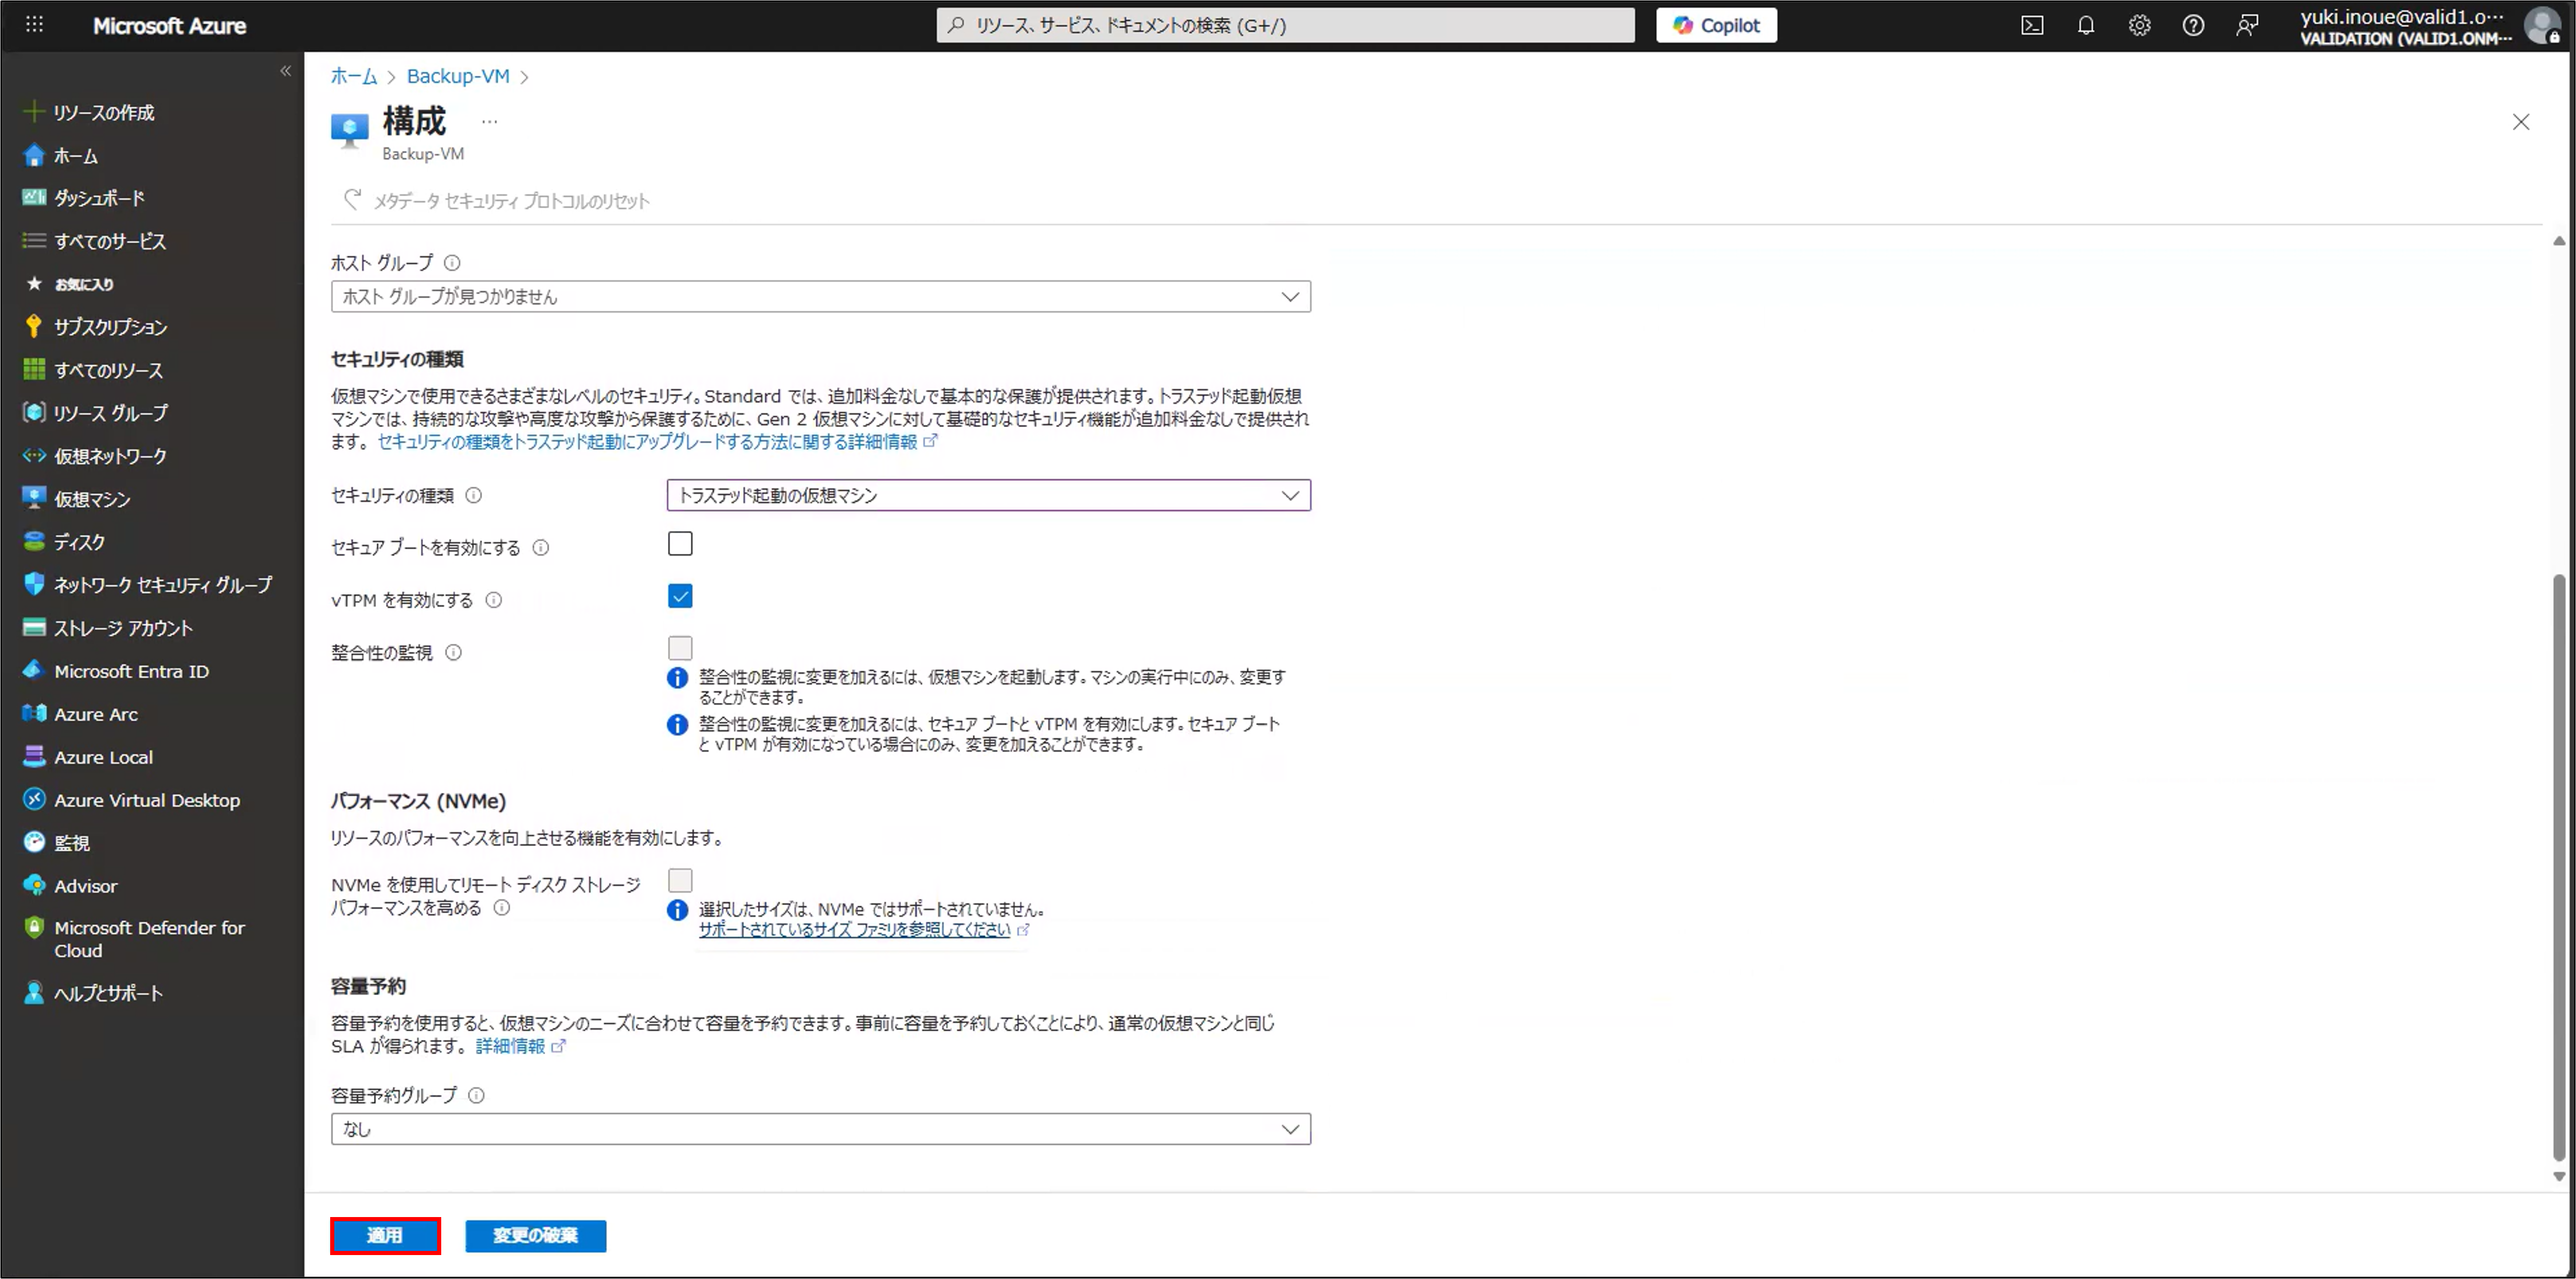Uncheck the vTPM を有効にする checkbox
The image size is (2576, 1279).
pyautogui.click(x=680, y=597)
